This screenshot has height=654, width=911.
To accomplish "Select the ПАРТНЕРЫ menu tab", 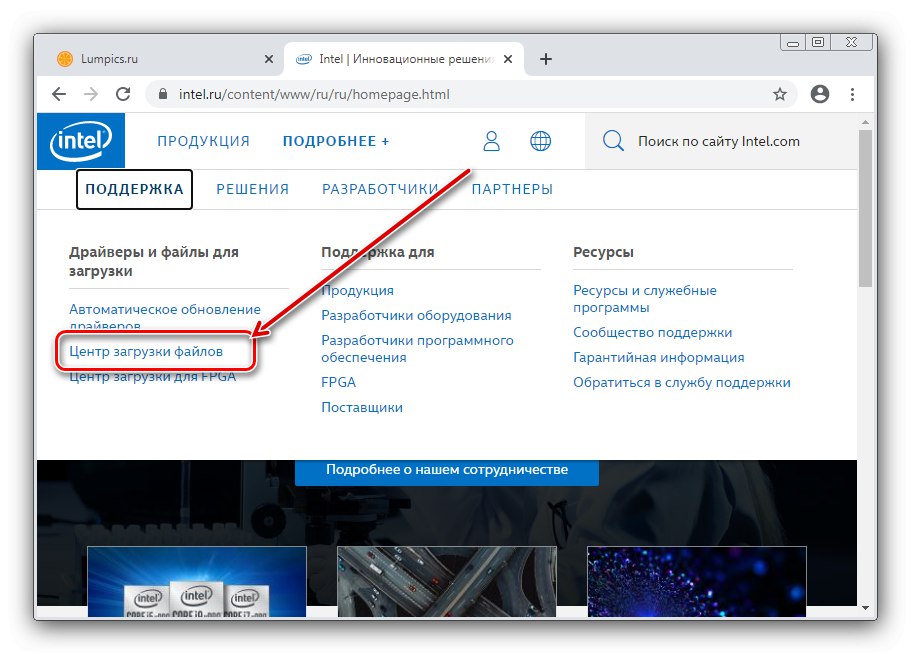I will point(512,189).
